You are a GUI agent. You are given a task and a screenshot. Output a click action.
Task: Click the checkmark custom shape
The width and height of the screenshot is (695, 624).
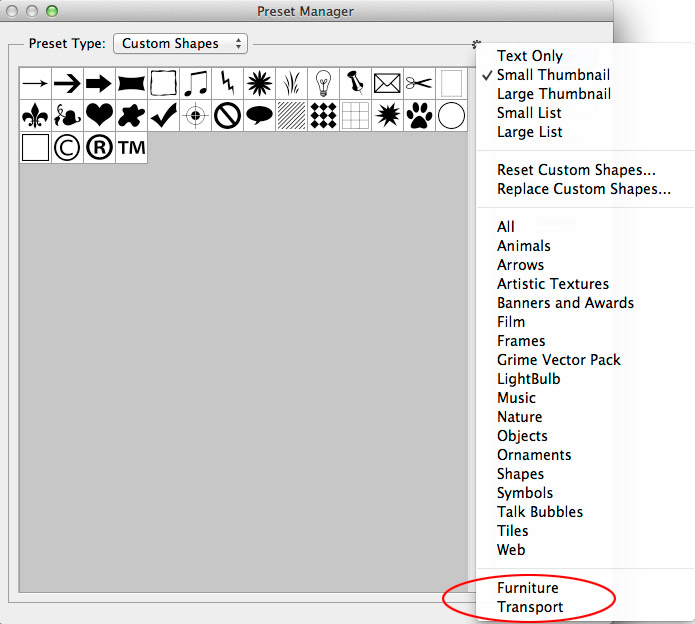pyautogui.click(x=163, y=116)
